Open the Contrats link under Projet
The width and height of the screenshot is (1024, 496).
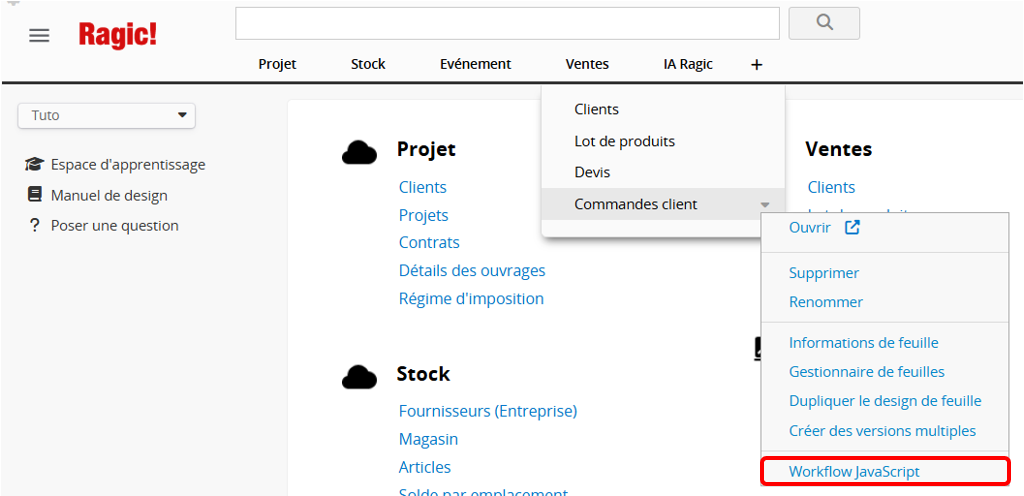pyautogui.click(x=429, y=242)
